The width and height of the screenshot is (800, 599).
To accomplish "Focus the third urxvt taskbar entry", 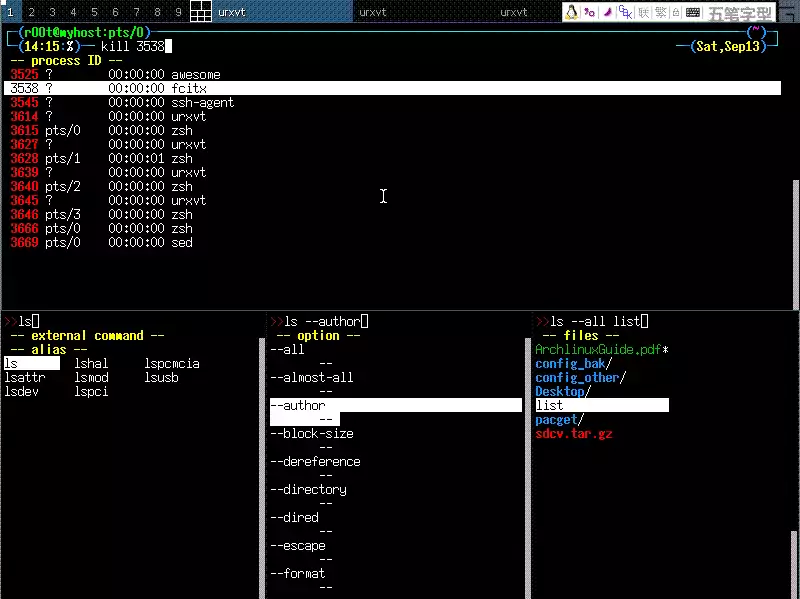I will click(513, 12).
